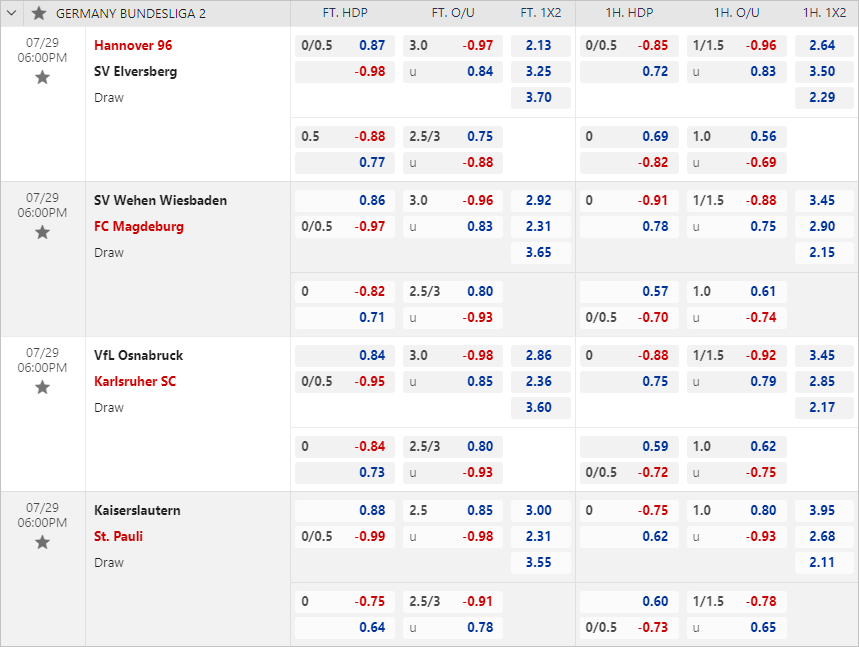
Task: Open Kaiserslautern team name
Action: 137,511
